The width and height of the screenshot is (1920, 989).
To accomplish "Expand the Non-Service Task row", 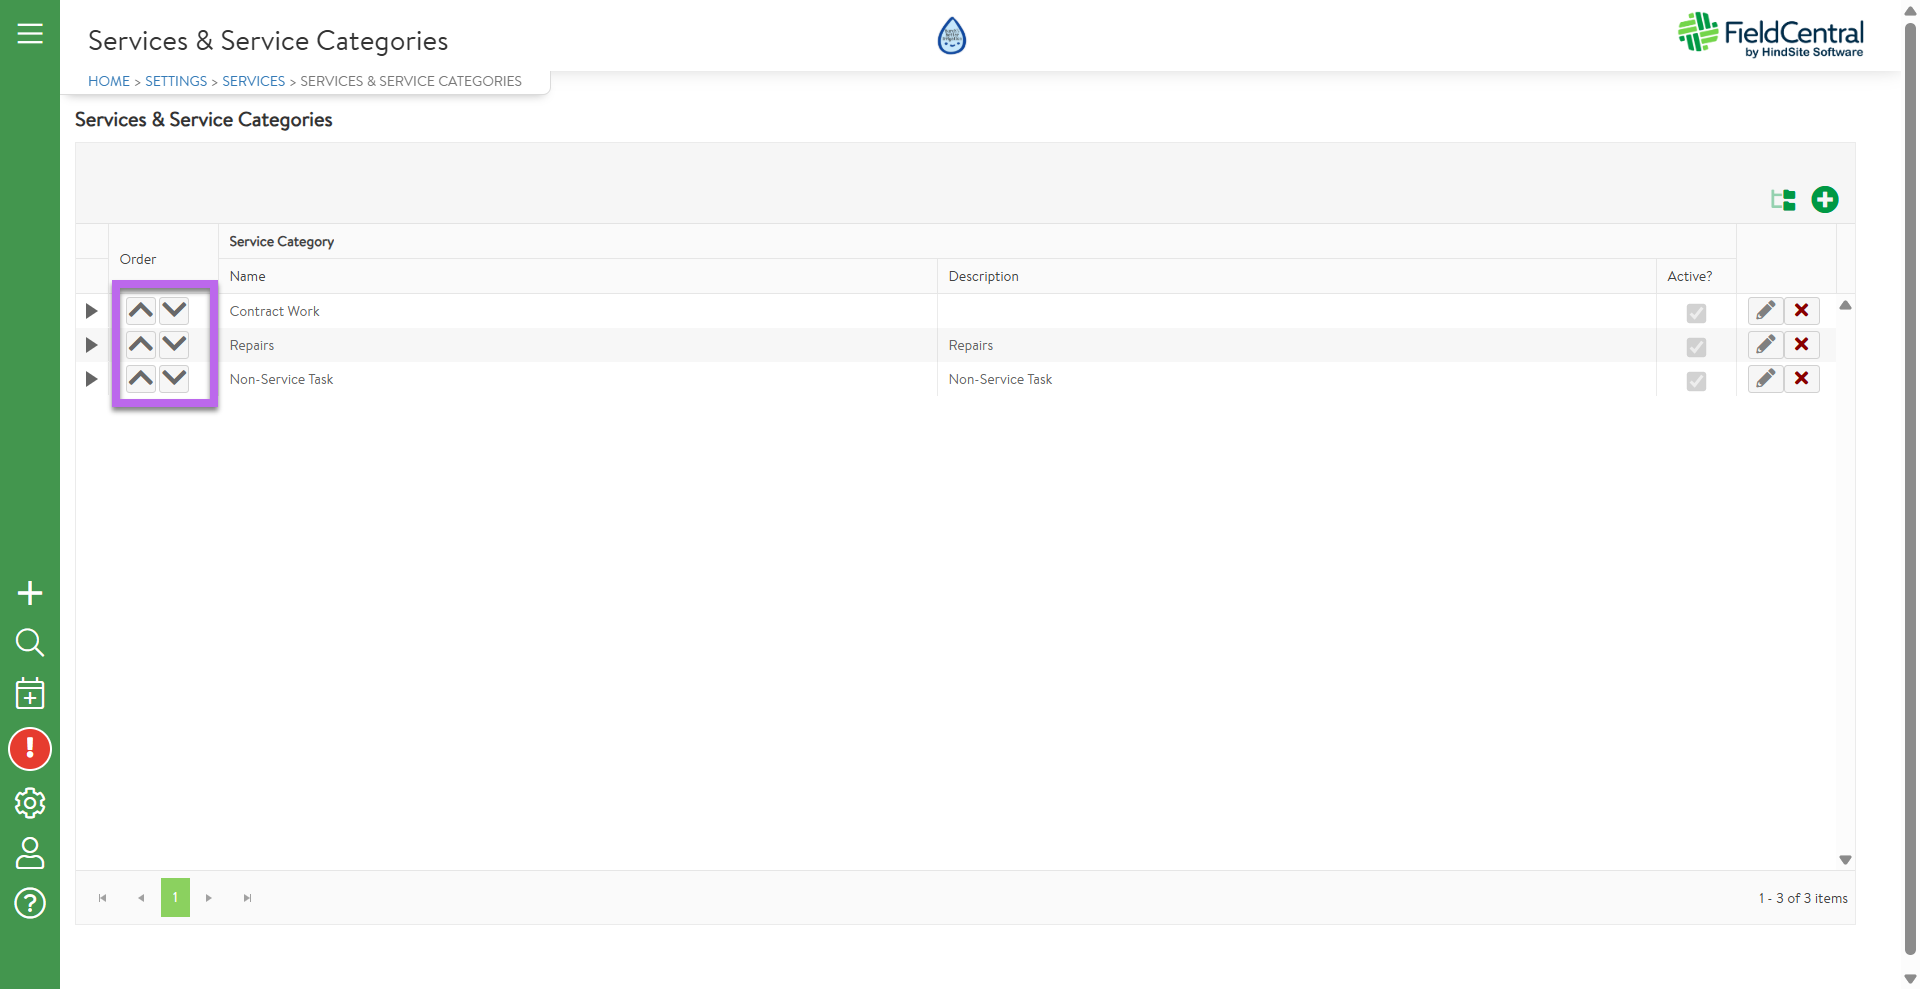I will coord(91,379).
